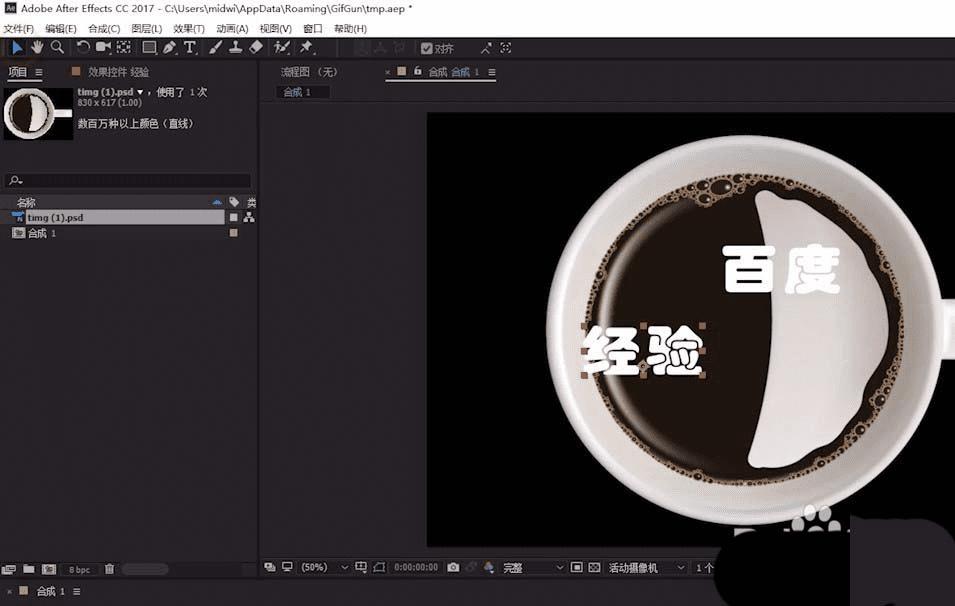Image resolution: width=955 pixels, height=606 pixels.
Task: Open the 图层(L) menu
Action: click(x=146, y=29)
